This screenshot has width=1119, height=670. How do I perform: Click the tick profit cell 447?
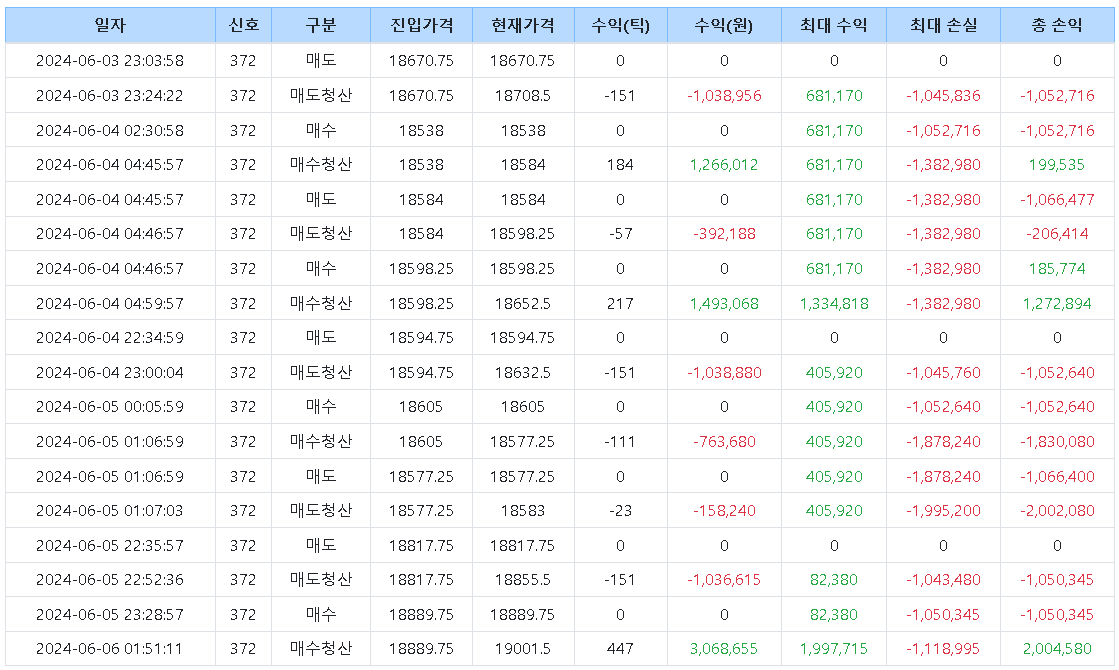(620, 649)
